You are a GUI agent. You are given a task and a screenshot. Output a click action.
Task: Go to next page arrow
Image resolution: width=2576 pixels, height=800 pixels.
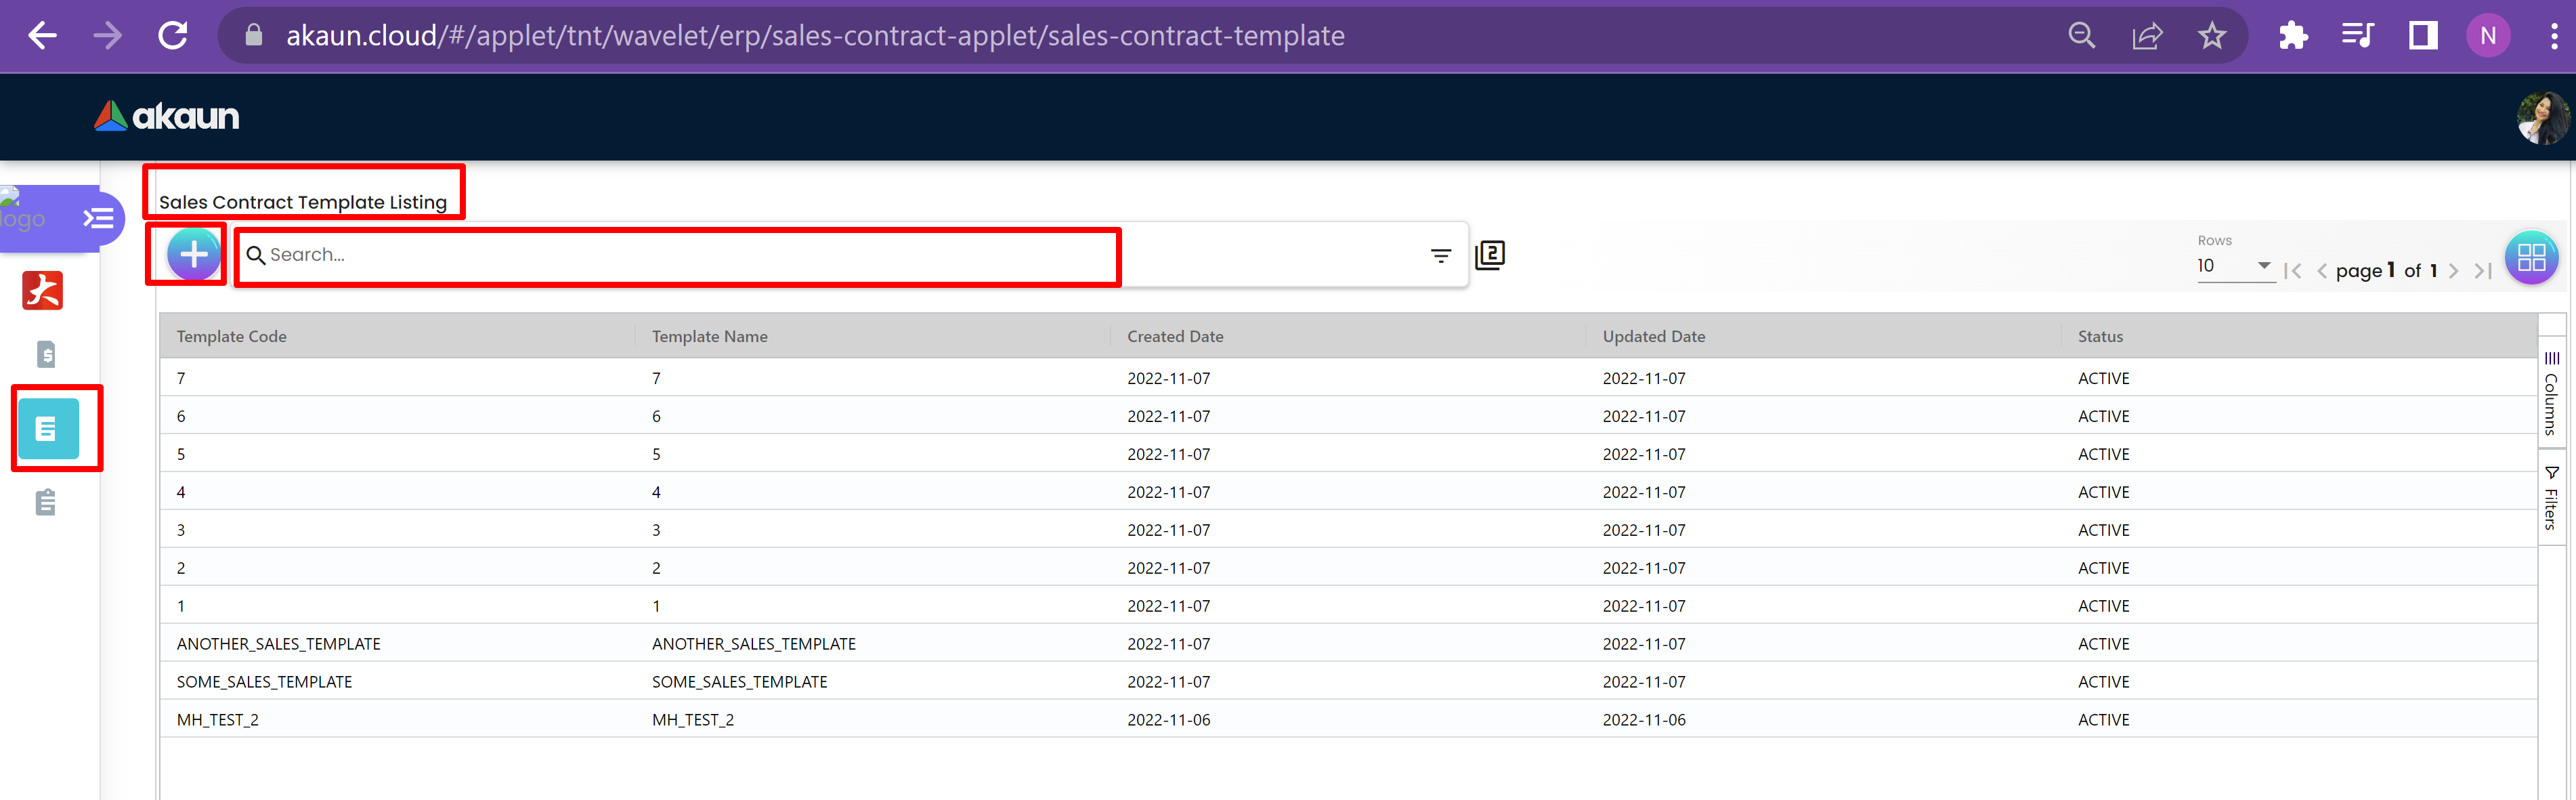(2453, 271)
